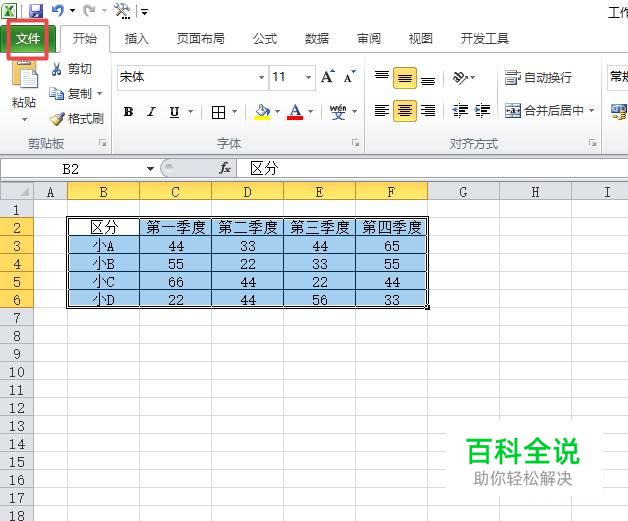Expand the 粘贴 options arrow
Screen dimensions: 628x521
[x=24, y=119]
